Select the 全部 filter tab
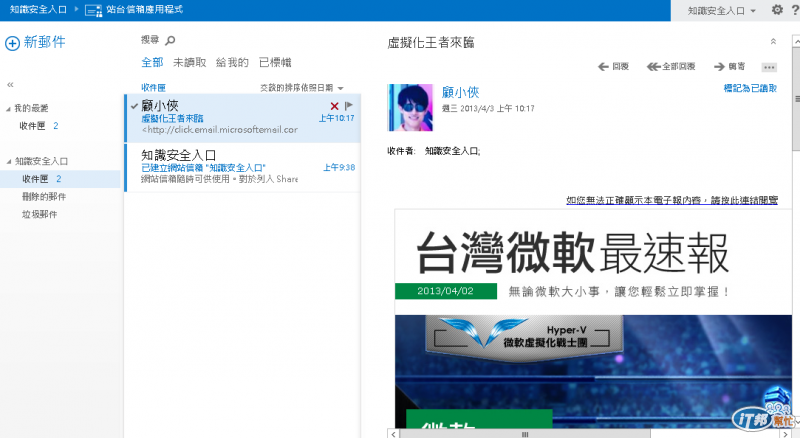This screenshot has height=438, width=800. click(x=152, y=62)
